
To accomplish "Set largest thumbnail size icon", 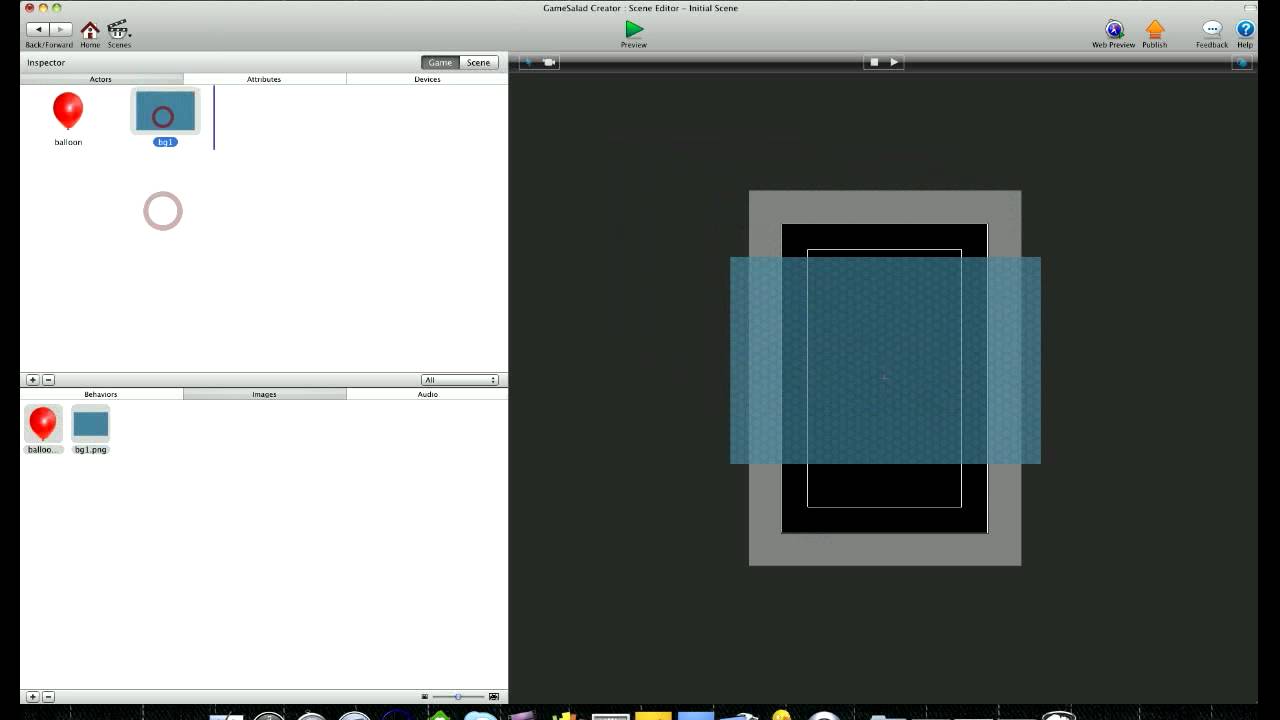I will click(x=494, y=697).
